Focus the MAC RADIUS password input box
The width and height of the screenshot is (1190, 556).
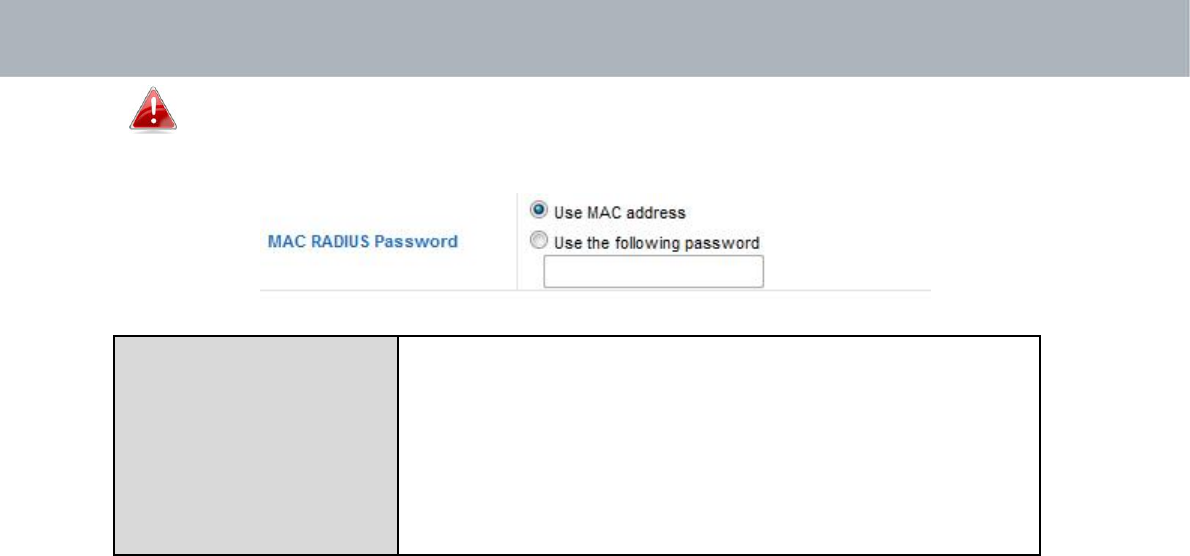pos(653,272)
